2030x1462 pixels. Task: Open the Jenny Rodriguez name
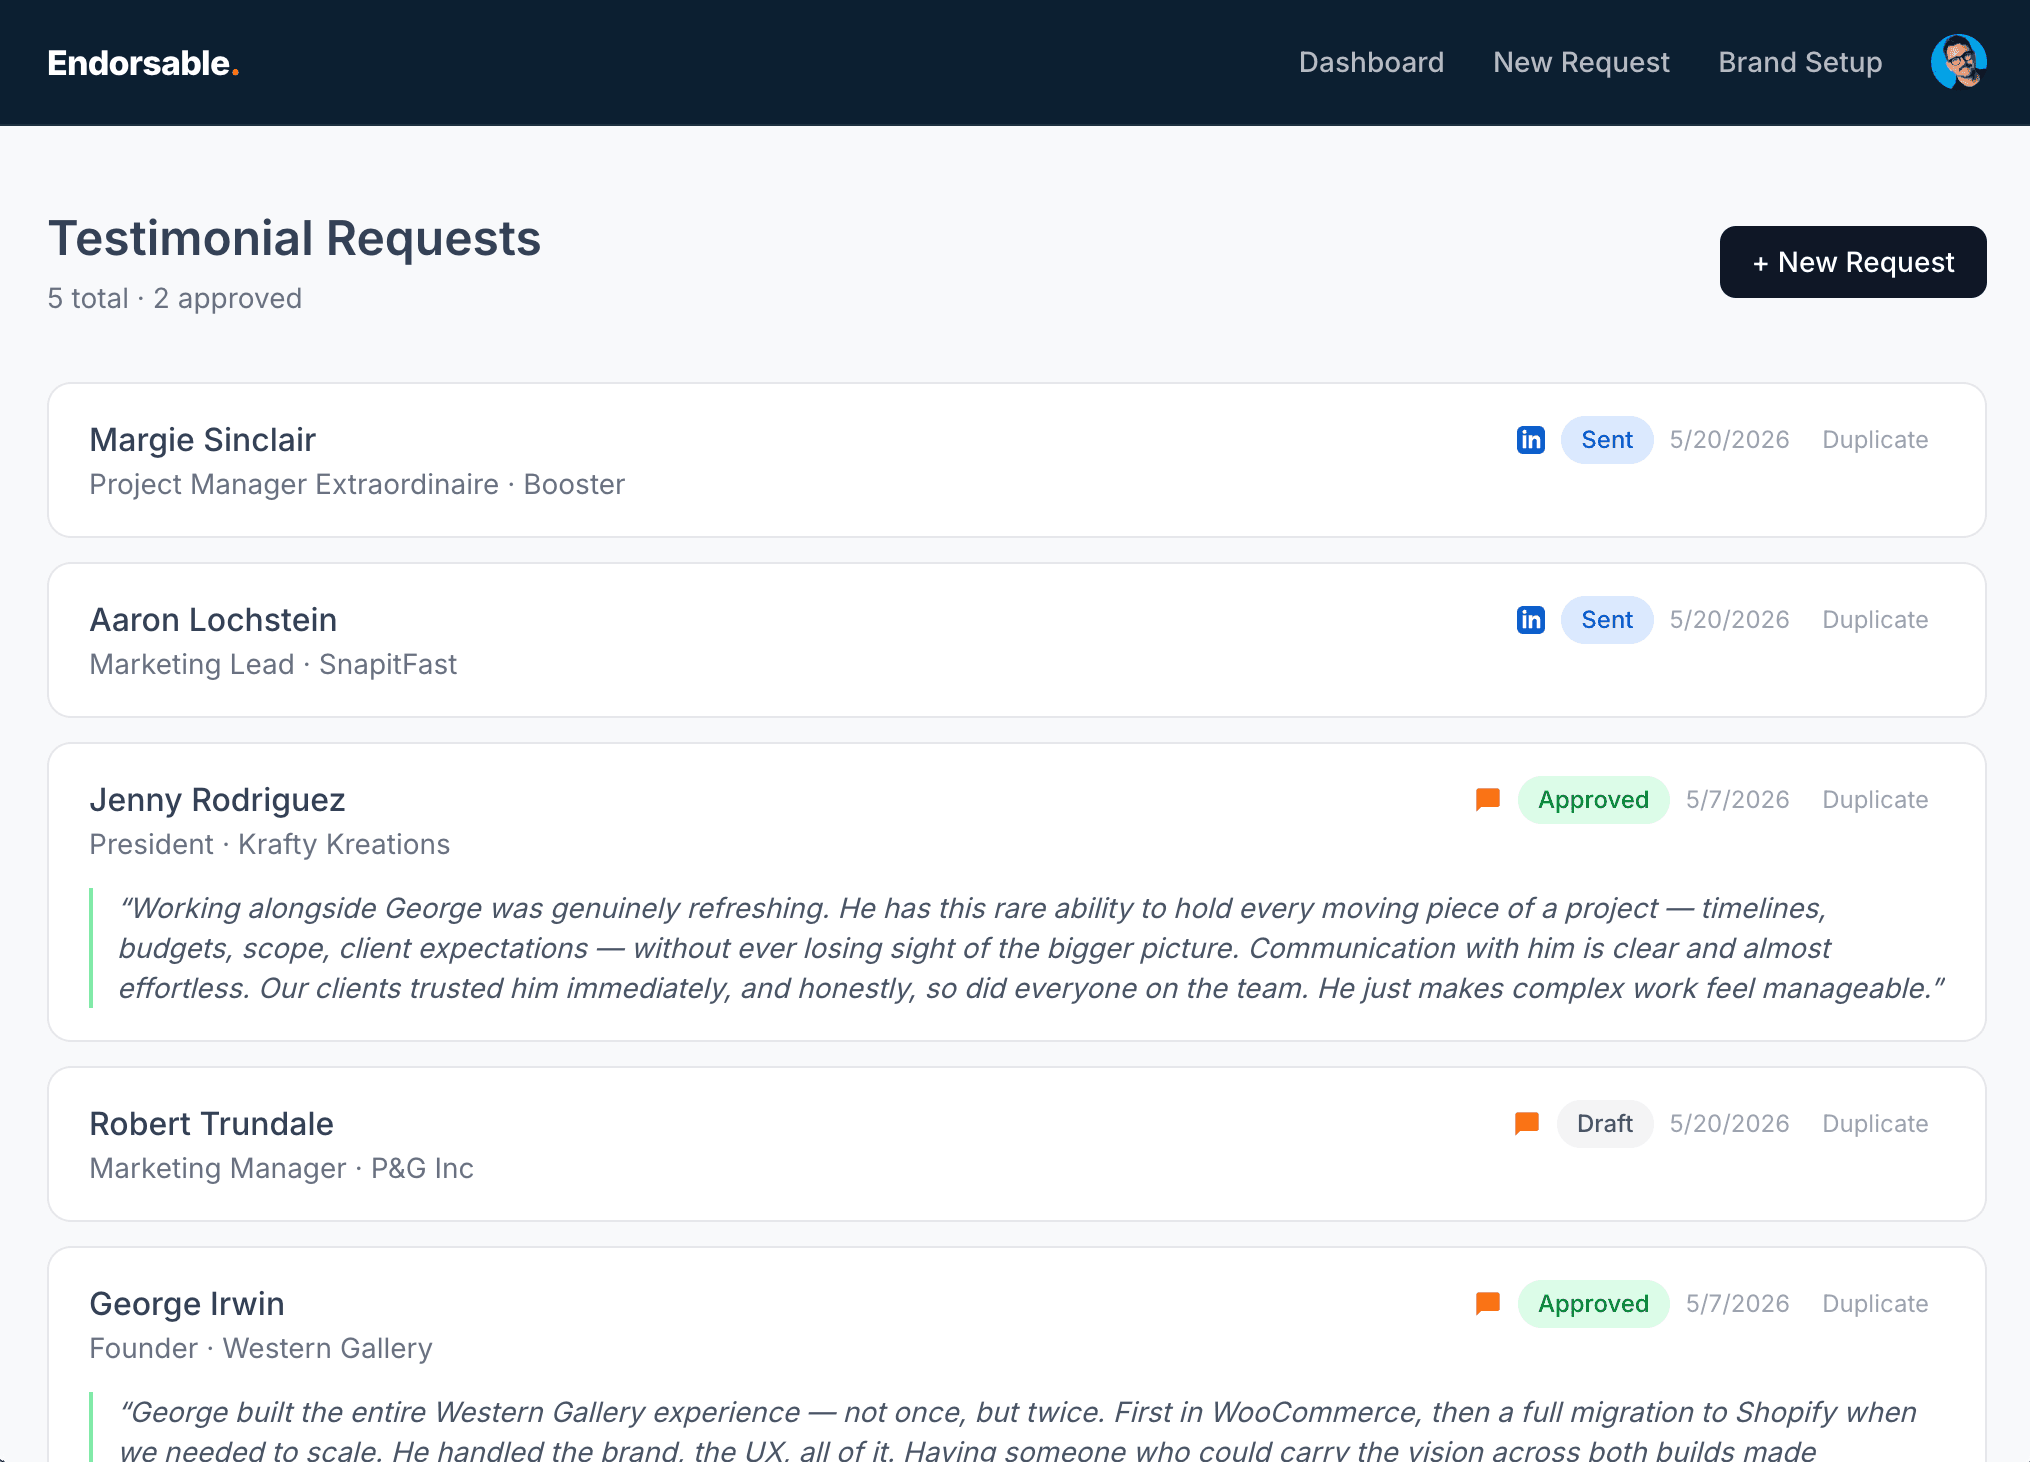(x=217, y=800)
